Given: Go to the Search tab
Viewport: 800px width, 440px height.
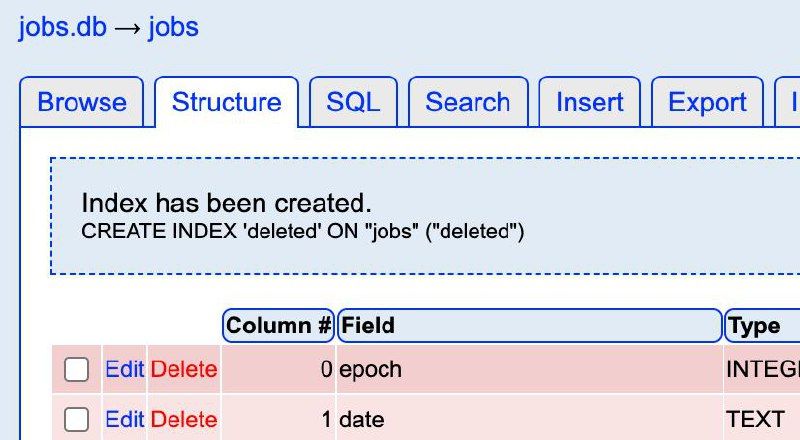Looking at the screenshot, I should click(467, 102).
